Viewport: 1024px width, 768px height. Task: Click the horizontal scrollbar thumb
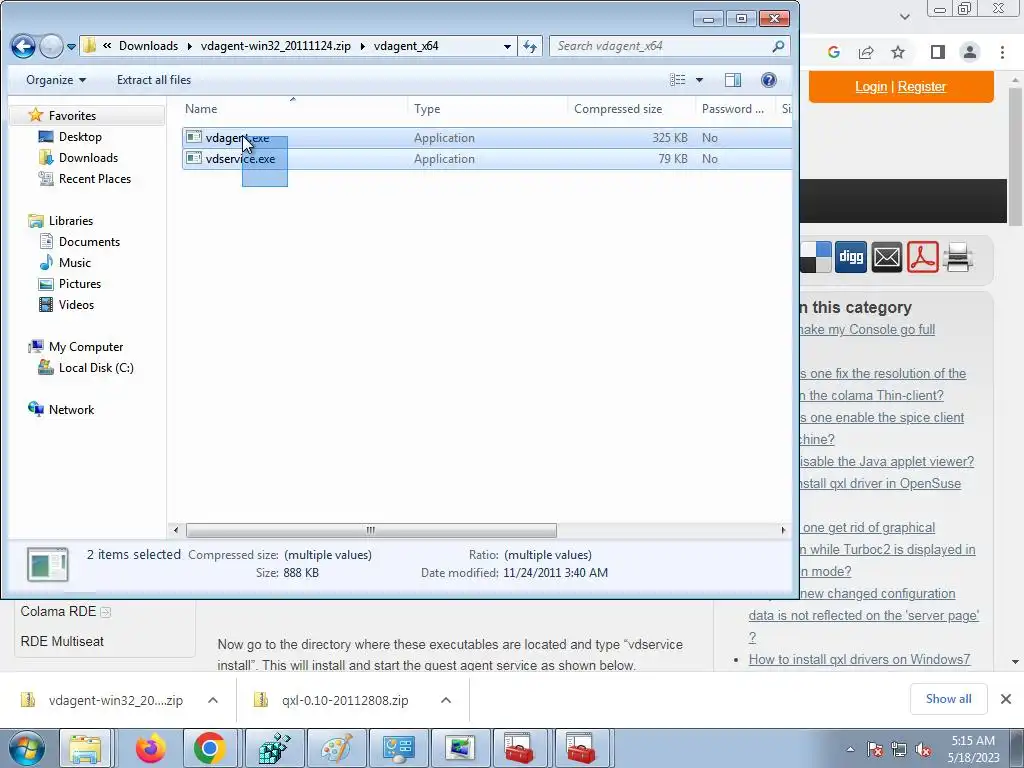click(371, 530)
